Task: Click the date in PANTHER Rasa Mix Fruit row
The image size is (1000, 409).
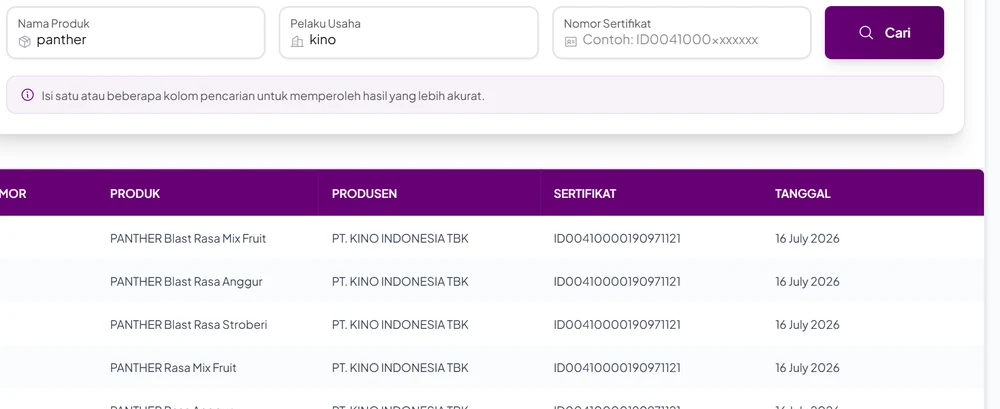Action: point(807,368)
